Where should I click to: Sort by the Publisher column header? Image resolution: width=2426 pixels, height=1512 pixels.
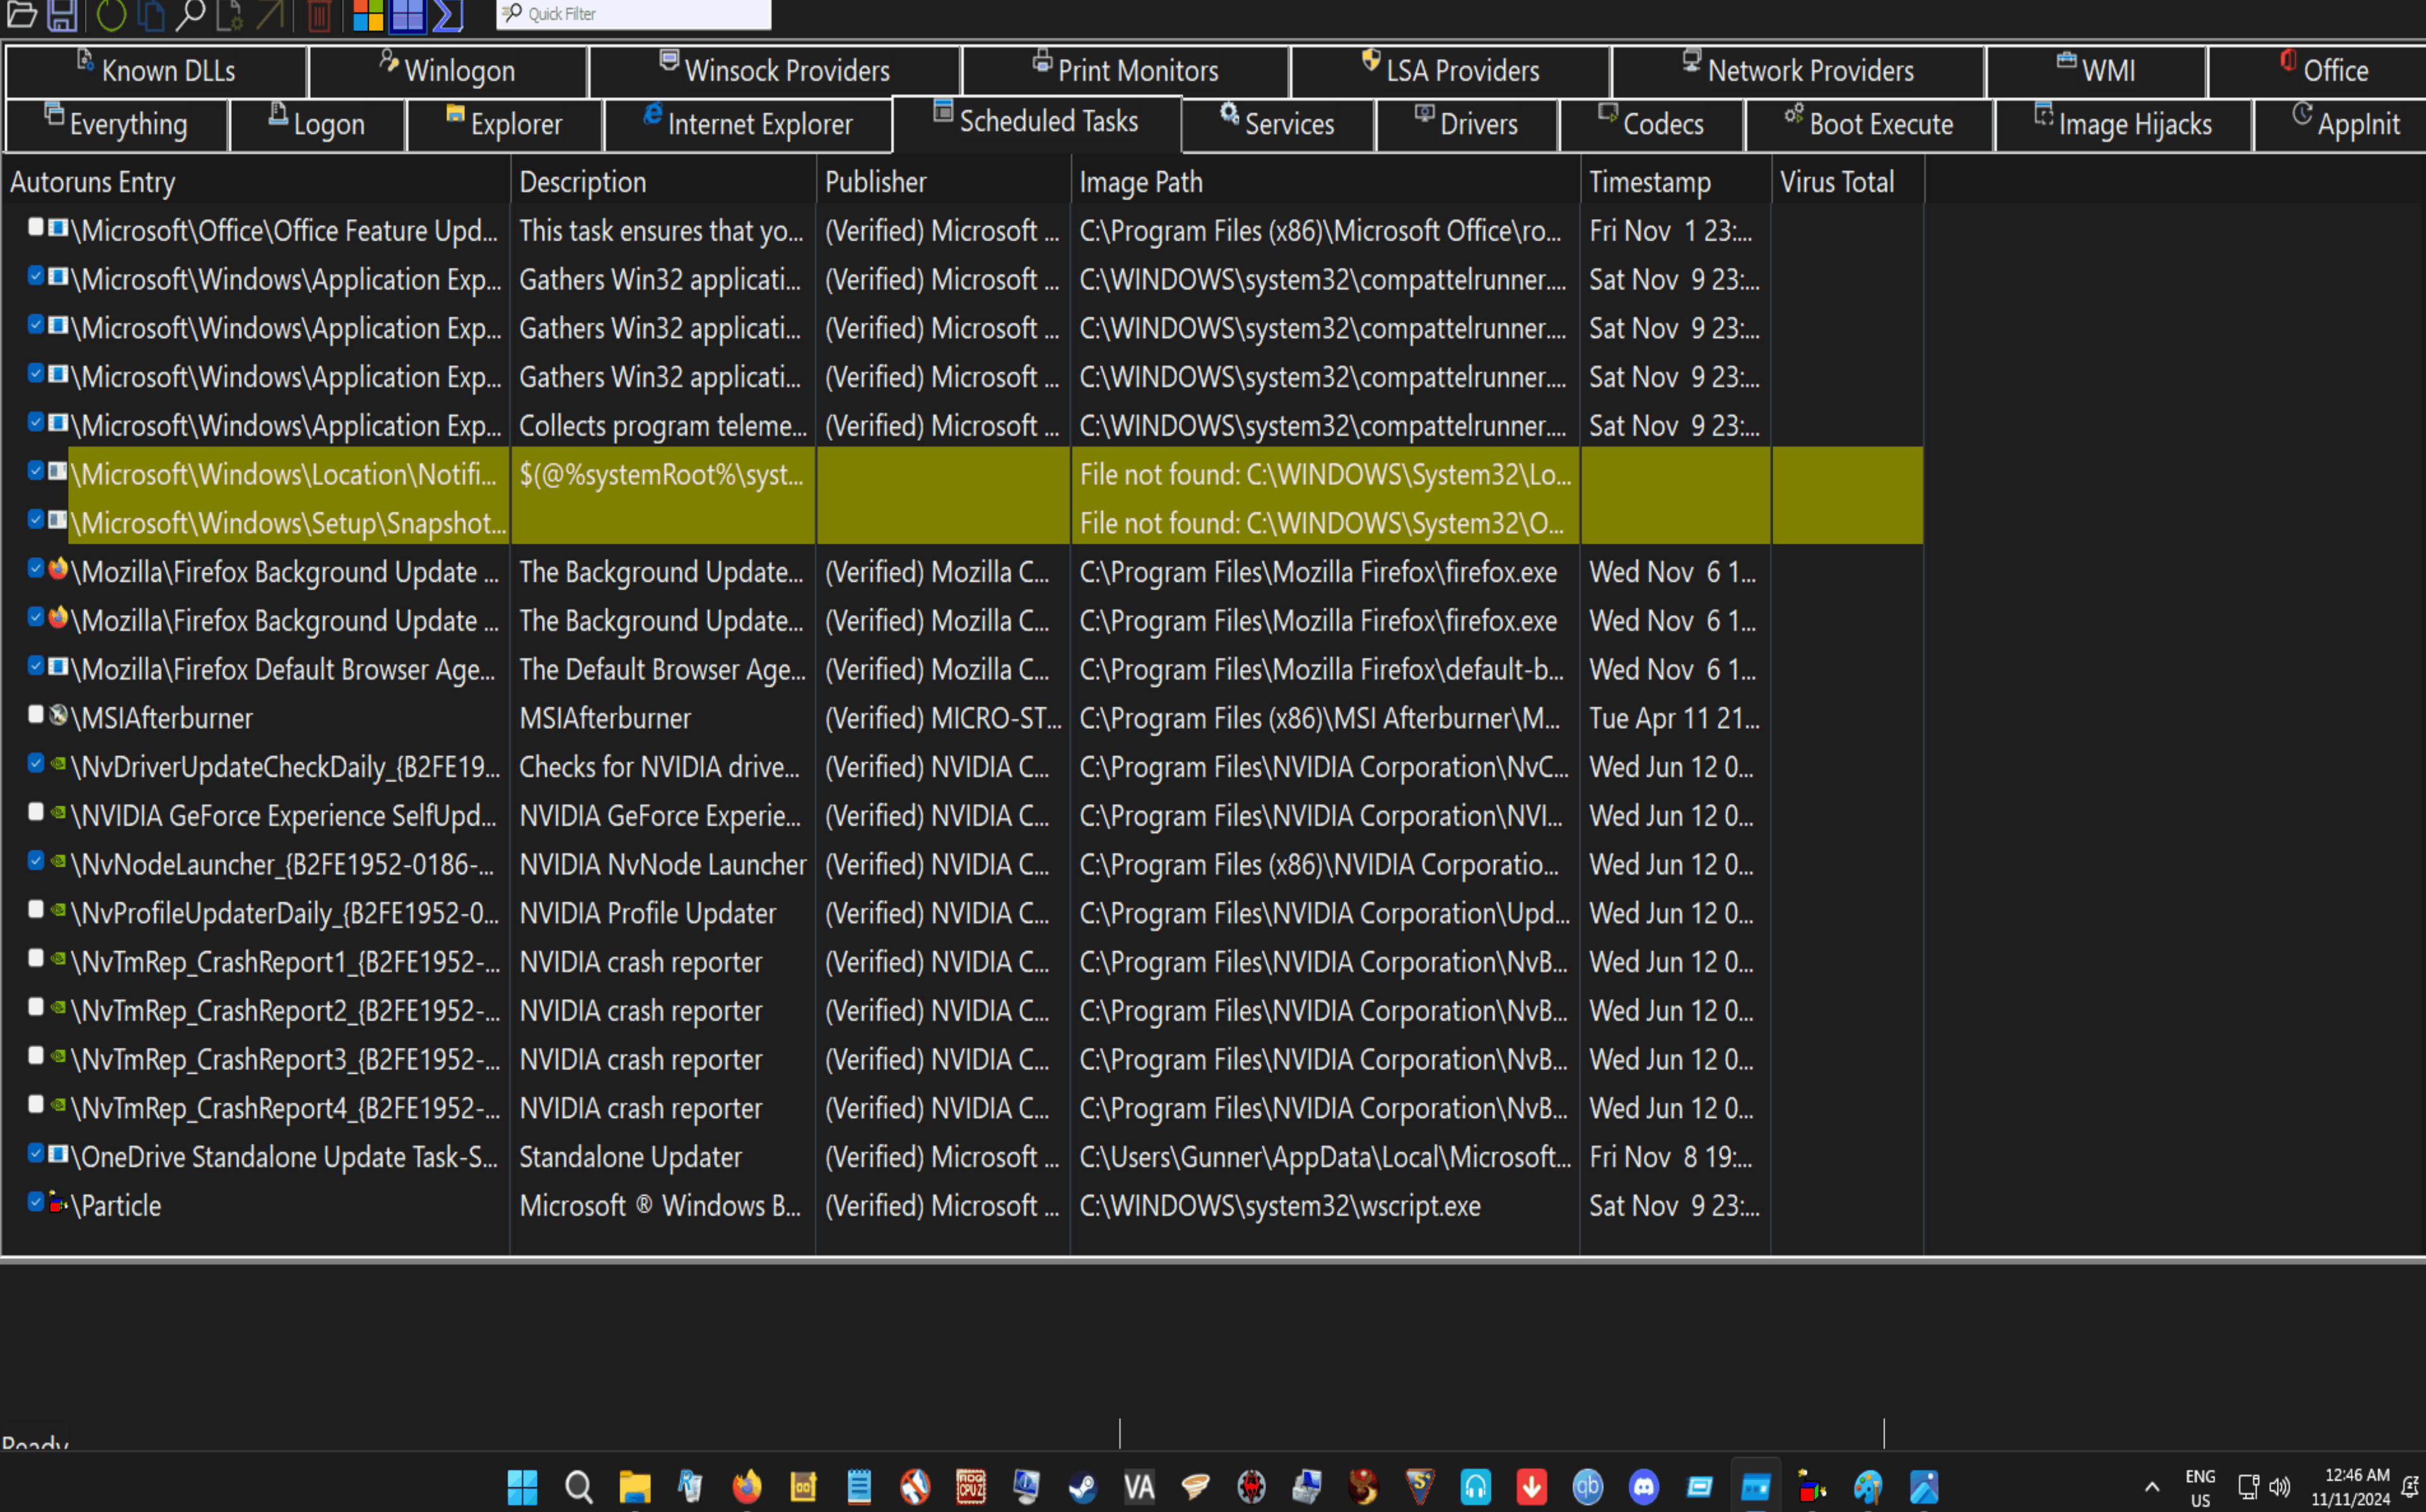(x=943, y=182)
